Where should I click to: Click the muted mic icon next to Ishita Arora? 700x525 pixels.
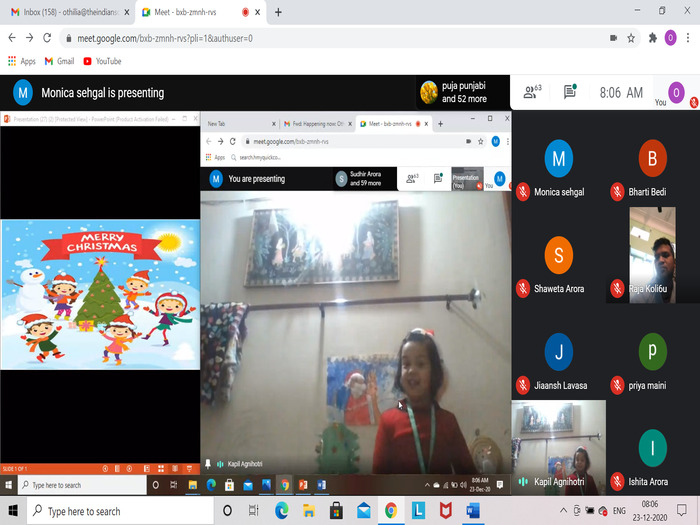617,481
